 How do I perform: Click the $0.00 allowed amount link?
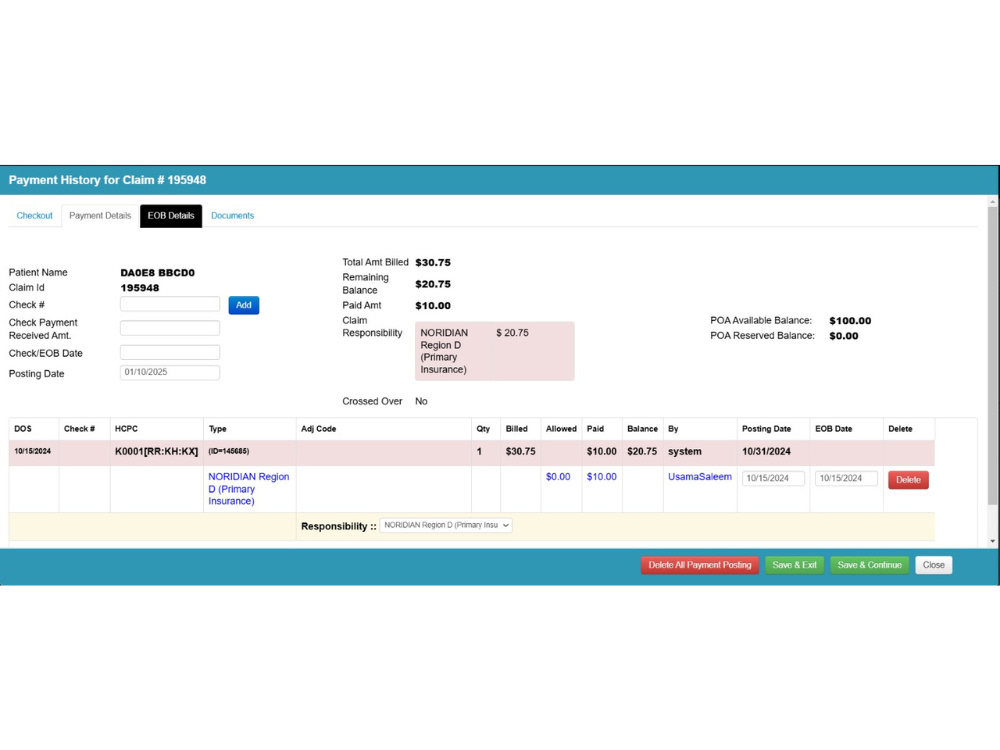558,476
